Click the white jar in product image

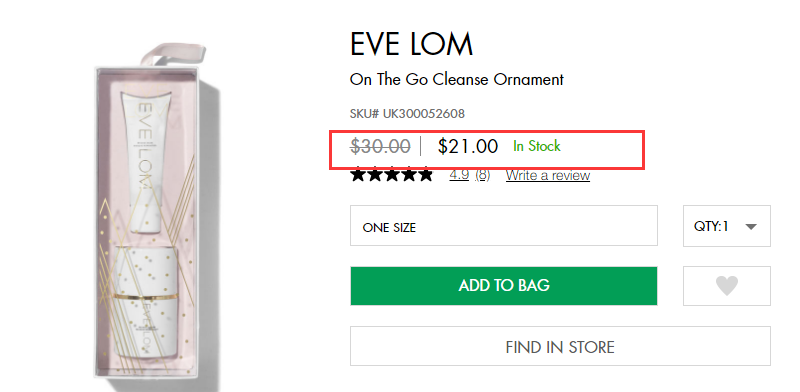(145, 301)
